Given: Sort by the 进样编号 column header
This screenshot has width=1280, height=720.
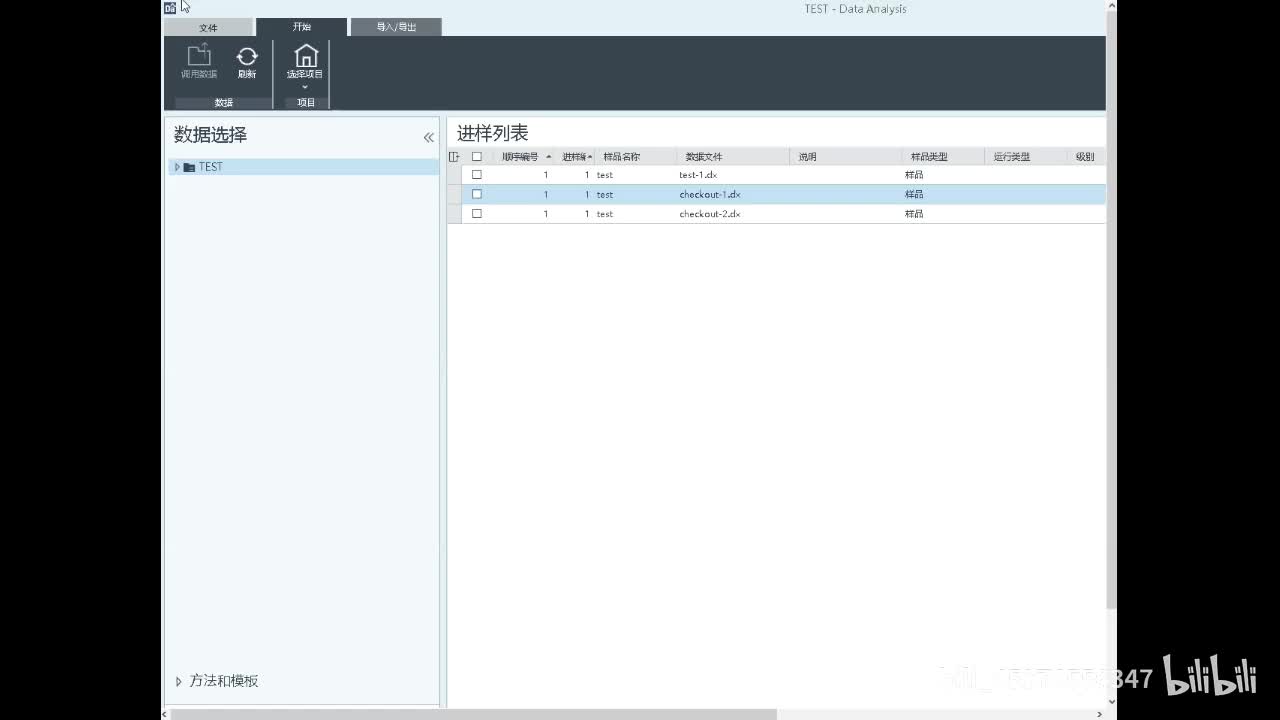Looking at the screenshot, I should click(x=574, y=157).
